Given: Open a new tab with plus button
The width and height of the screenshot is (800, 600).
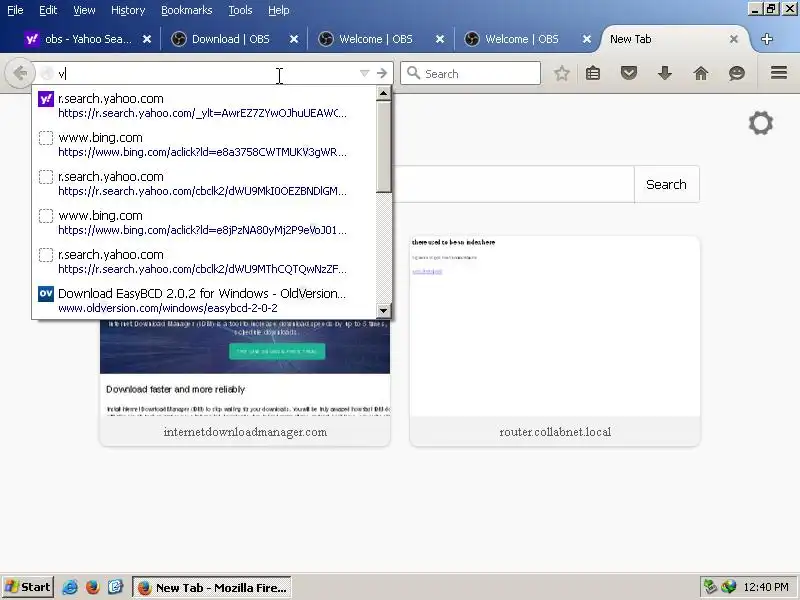Looking at the screenshot, I should click(767, 39).
